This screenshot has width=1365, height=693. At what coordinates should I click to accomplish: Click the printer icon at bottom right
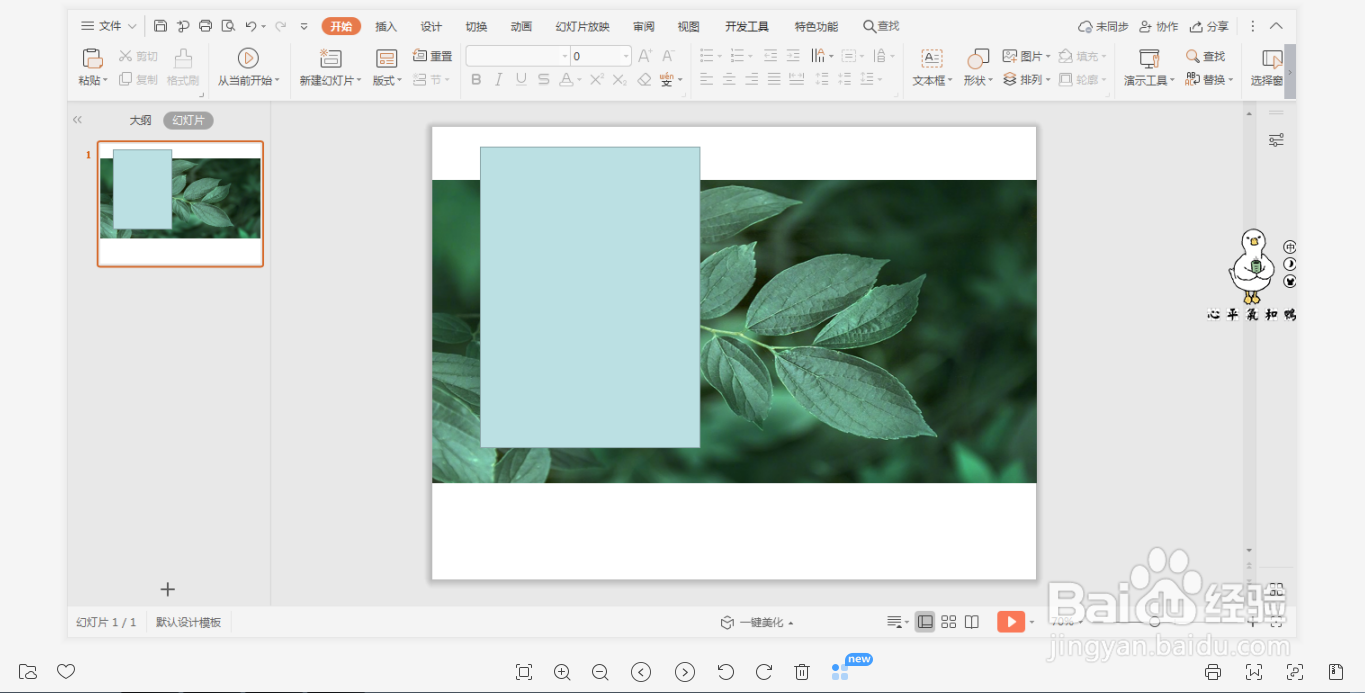coord(1213,672)
